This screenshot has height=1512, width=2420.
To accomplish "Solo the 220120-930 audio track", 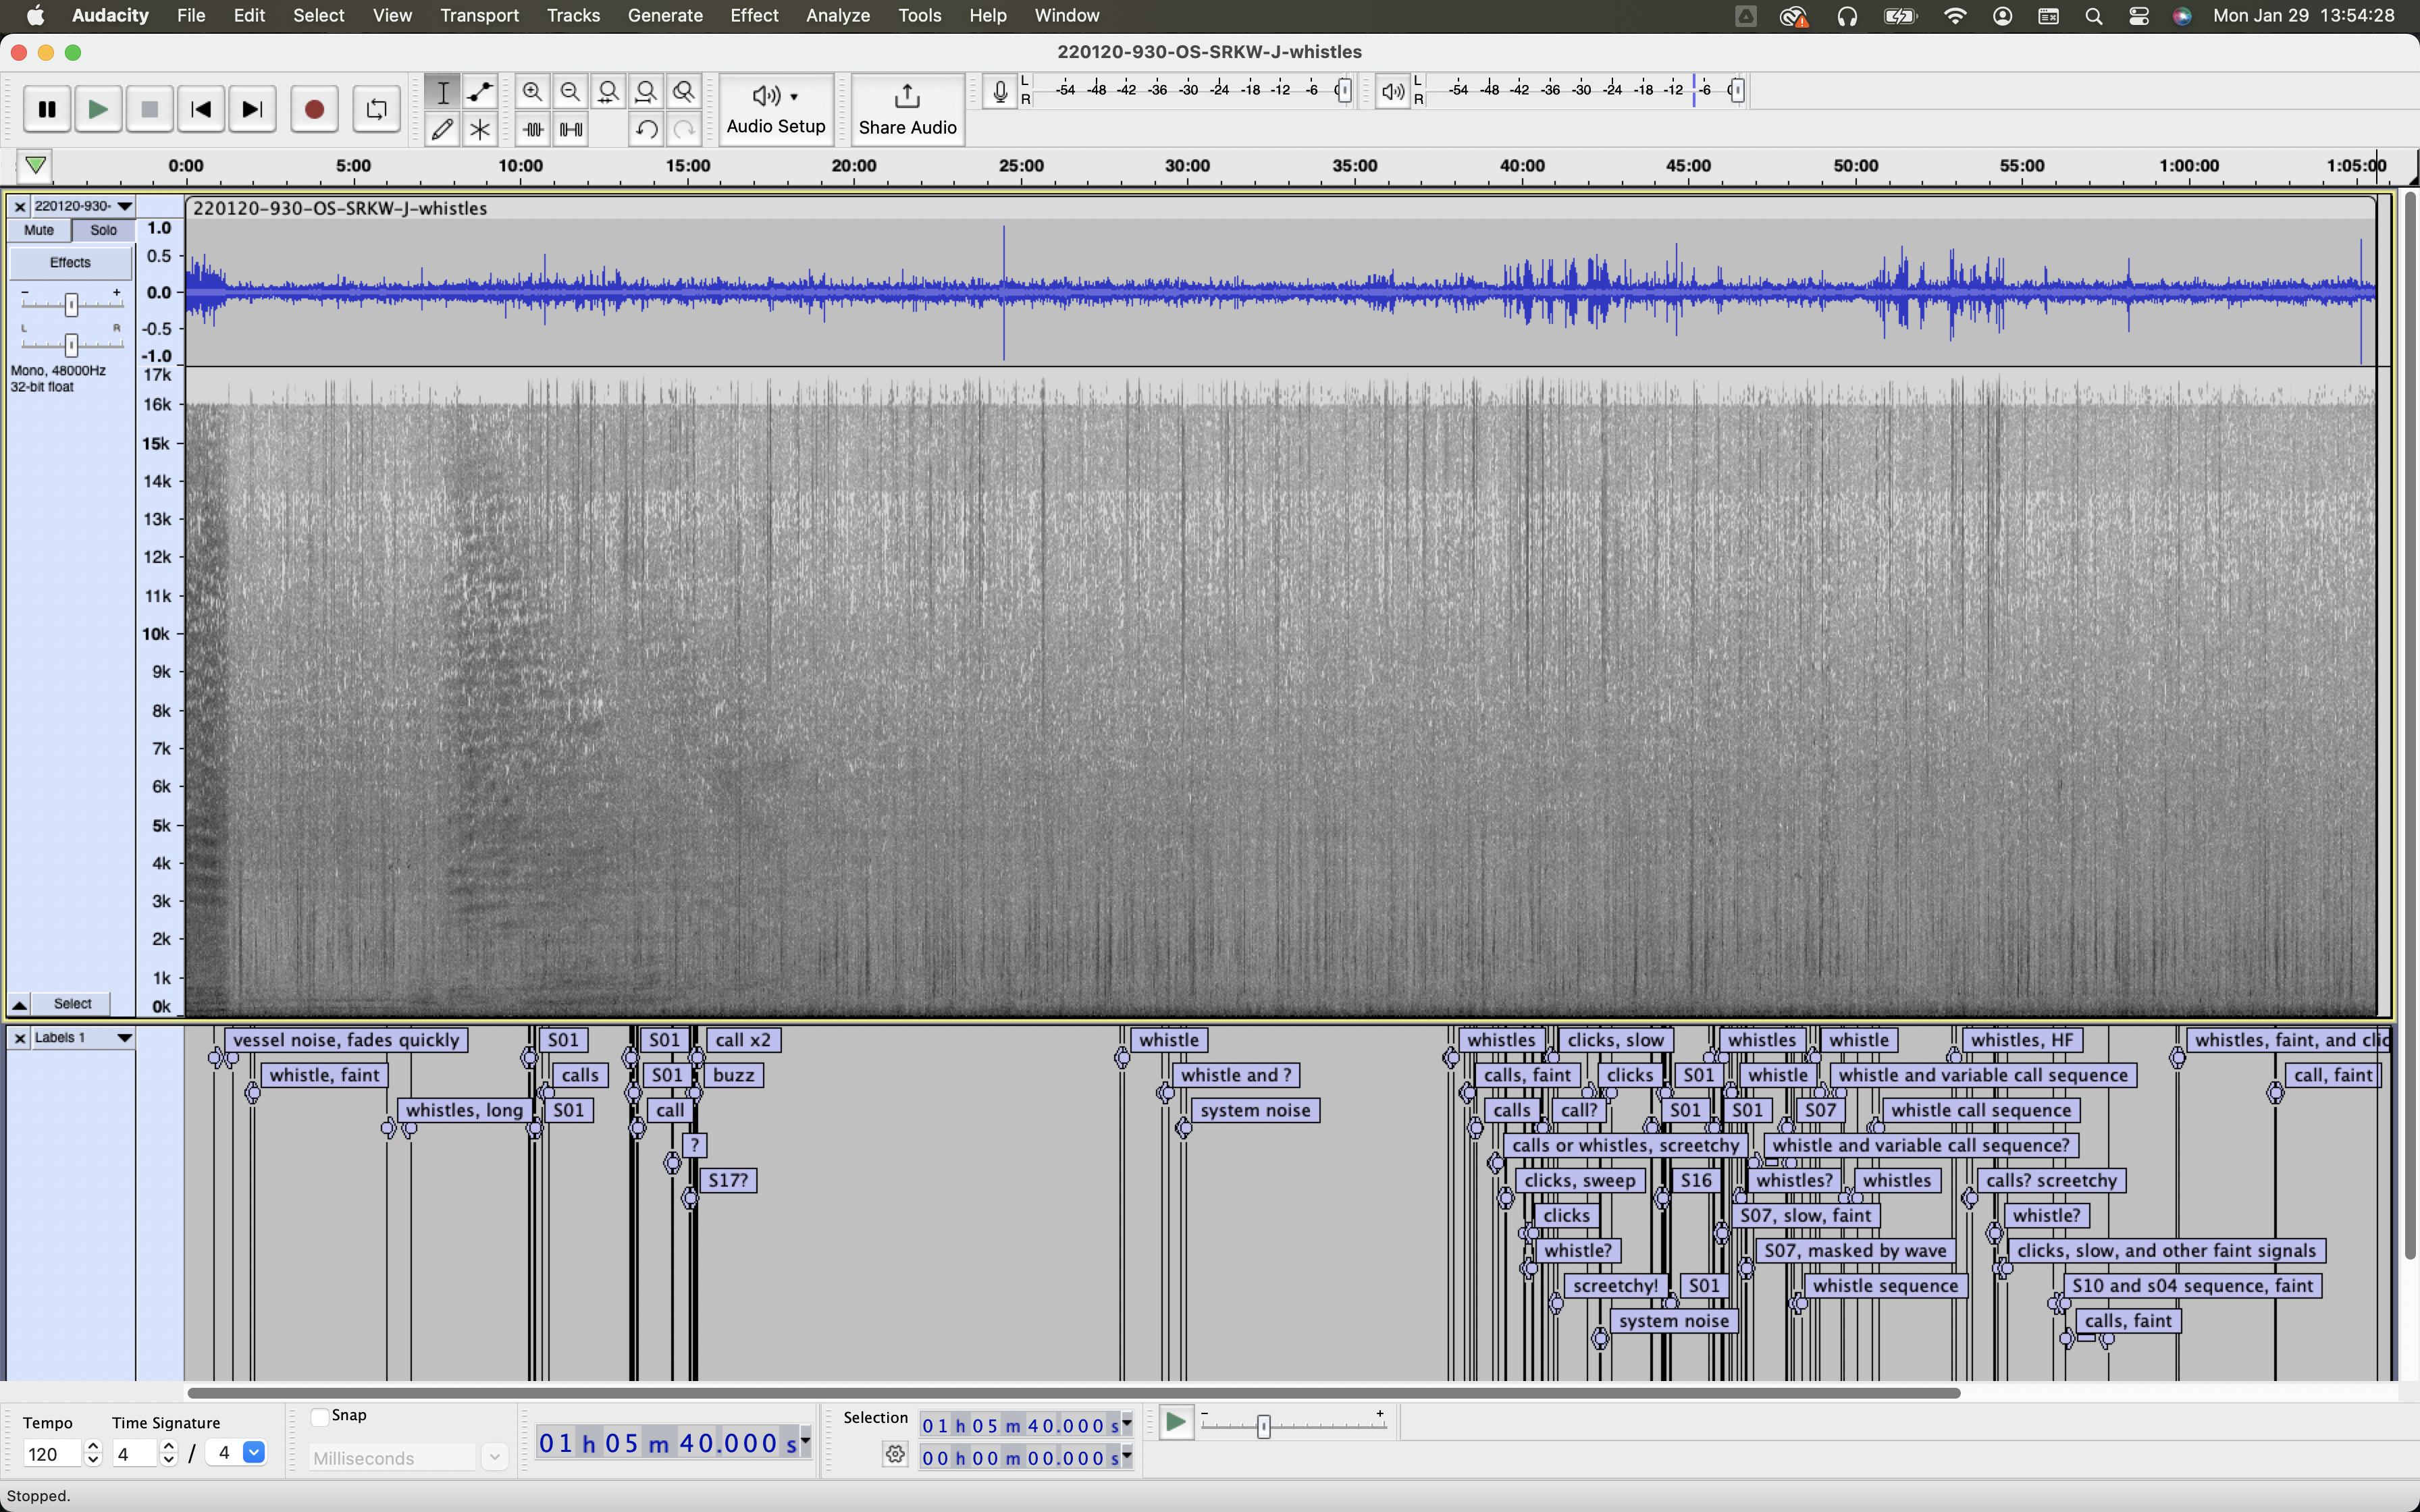I will [103, 230].
